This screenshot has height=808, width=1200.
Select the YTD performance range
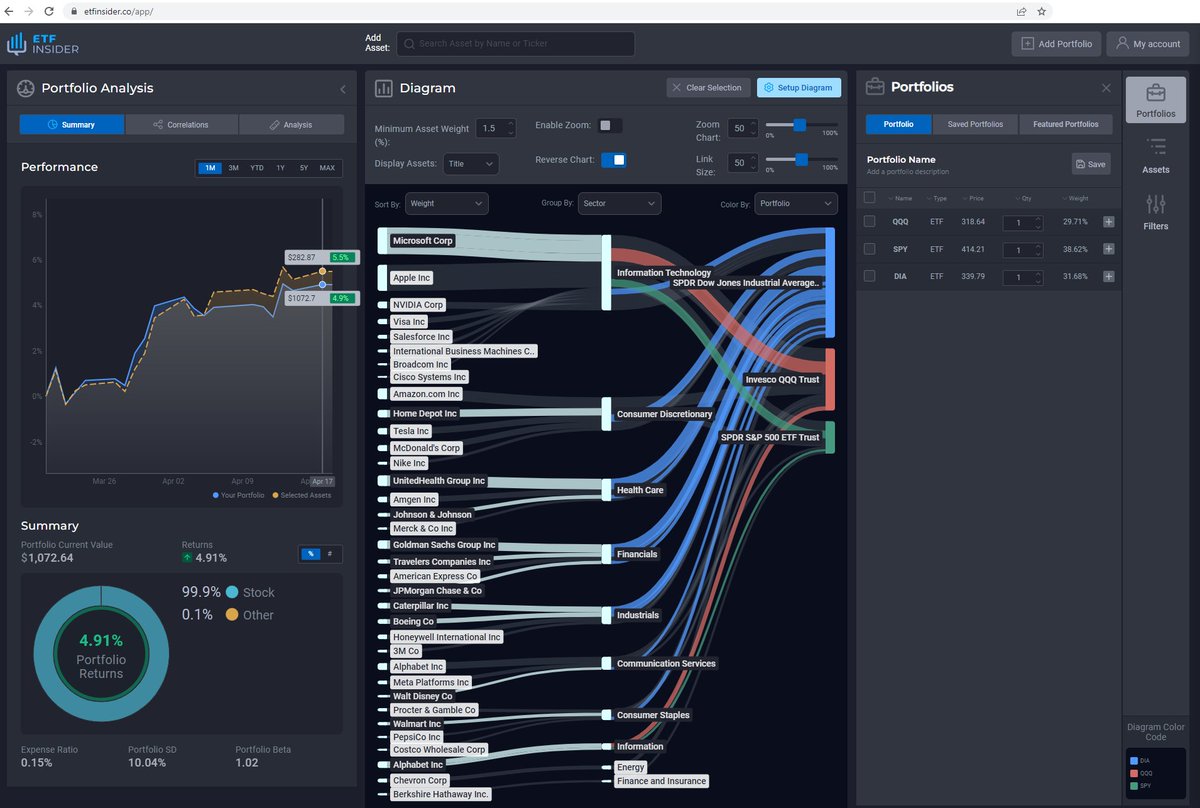[257, 168]
